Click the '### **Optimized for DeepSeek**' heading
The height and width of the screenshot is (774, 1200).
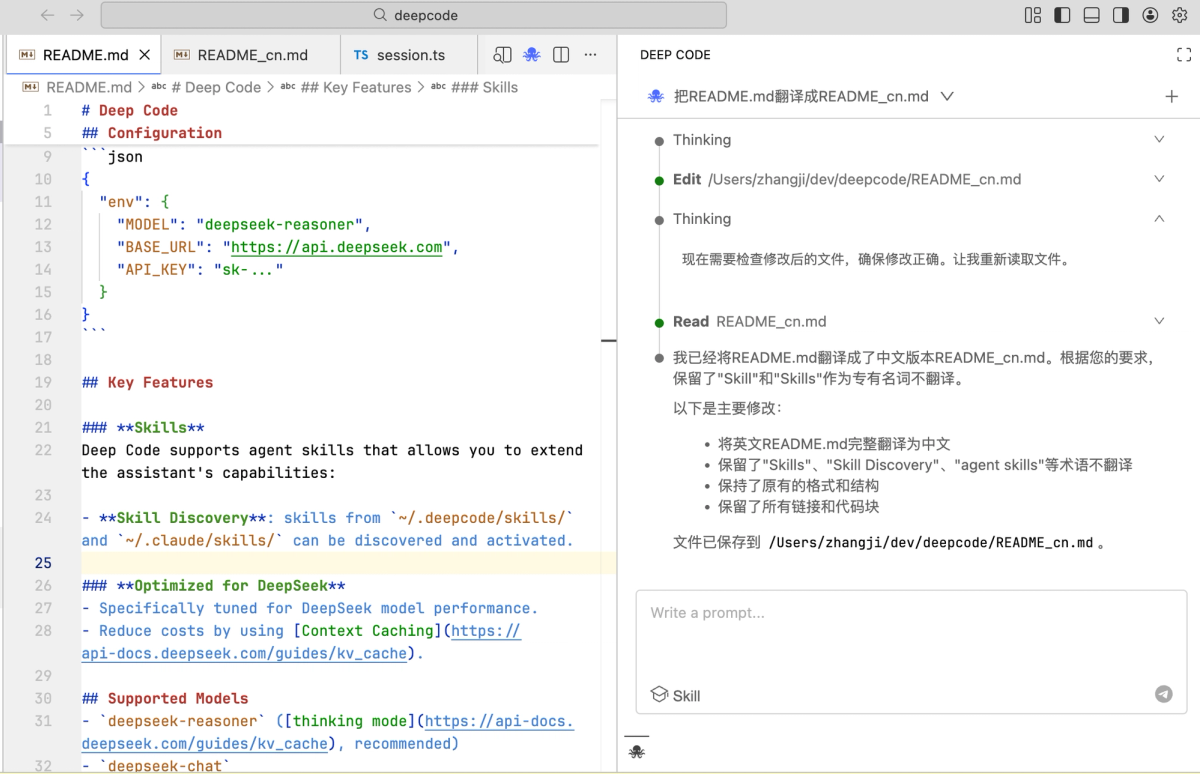214,586
